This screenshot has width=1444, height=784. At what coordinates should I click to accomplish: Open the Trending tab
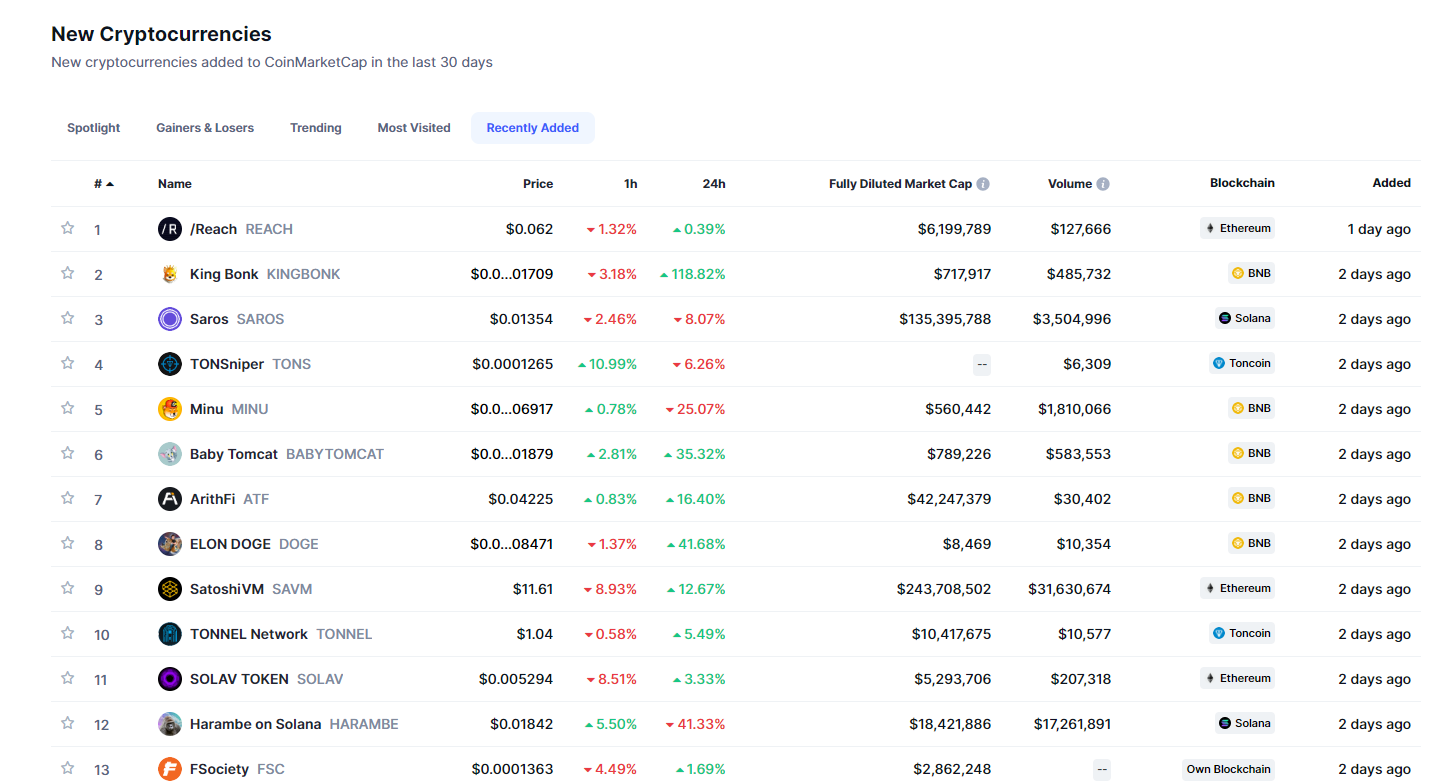point(316,128)
